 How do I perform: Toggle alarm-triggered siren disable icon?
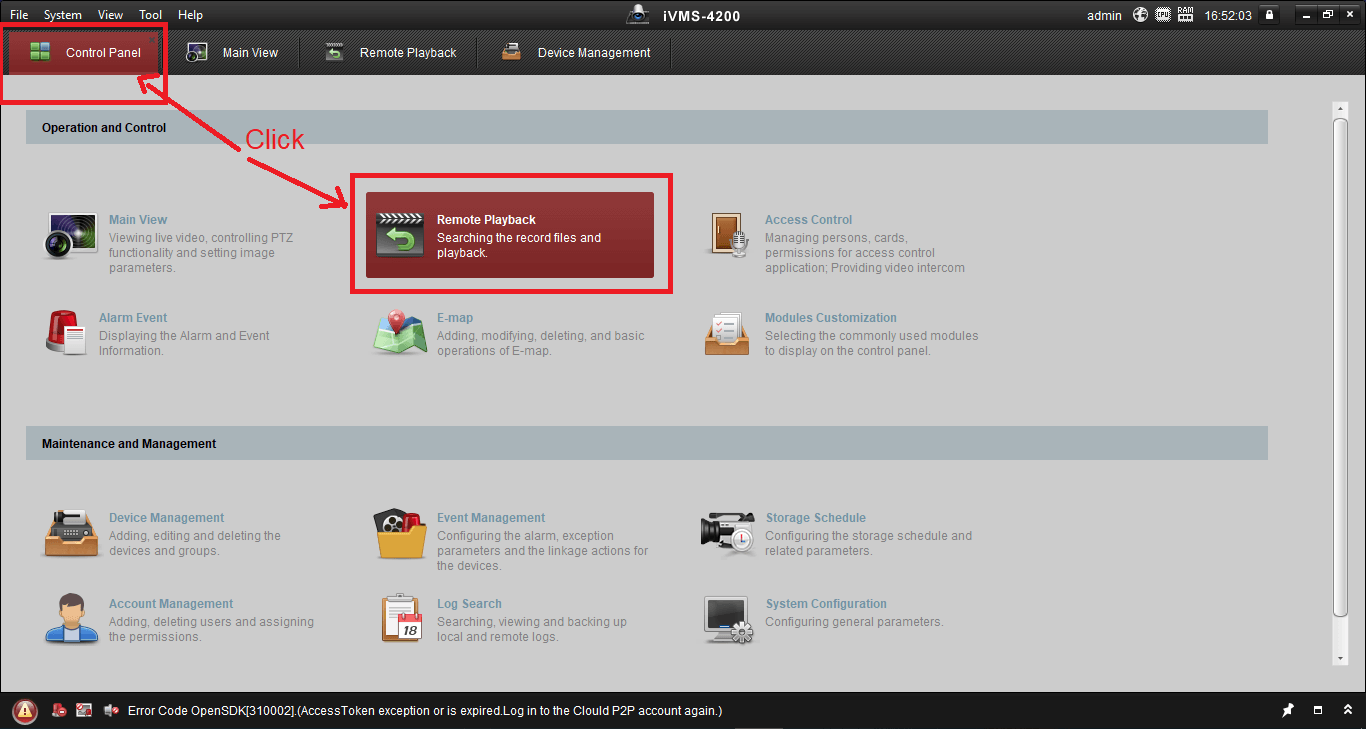tap(60, 711)
